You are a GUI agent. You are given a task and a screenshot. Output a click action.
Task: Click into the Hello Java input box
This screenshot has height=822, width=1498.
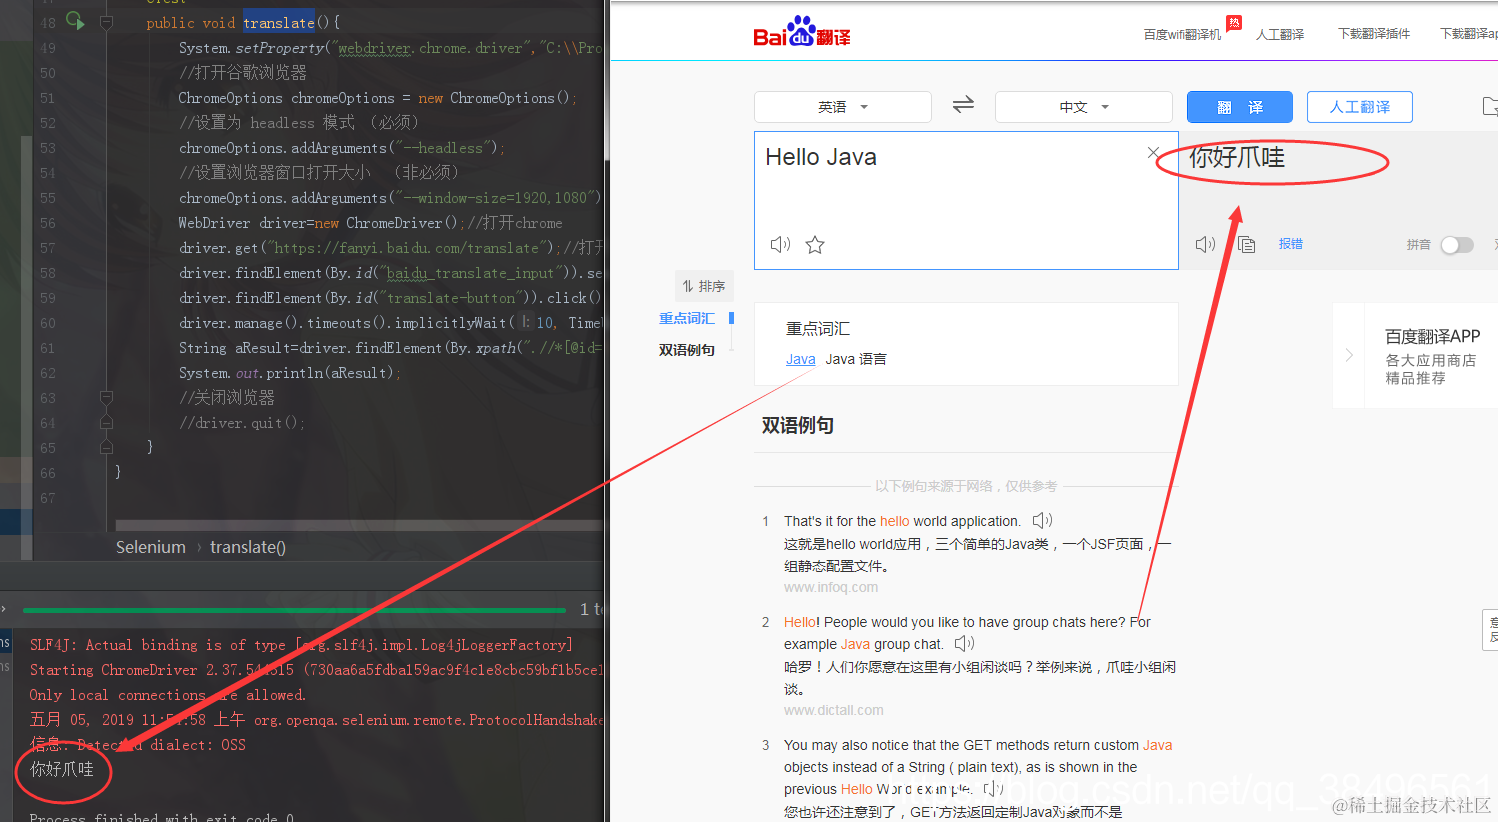(x=966, y=200)
